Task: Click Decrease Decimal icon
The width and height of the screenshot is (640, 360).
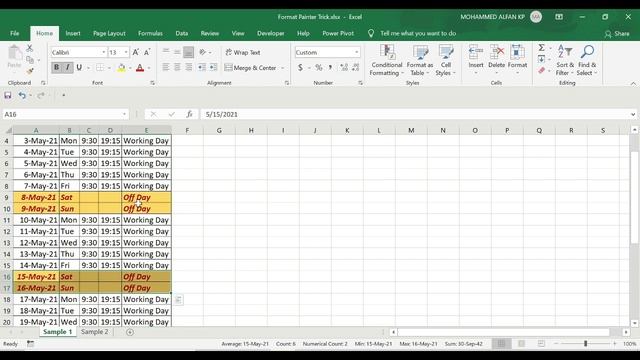Action: 356,67
